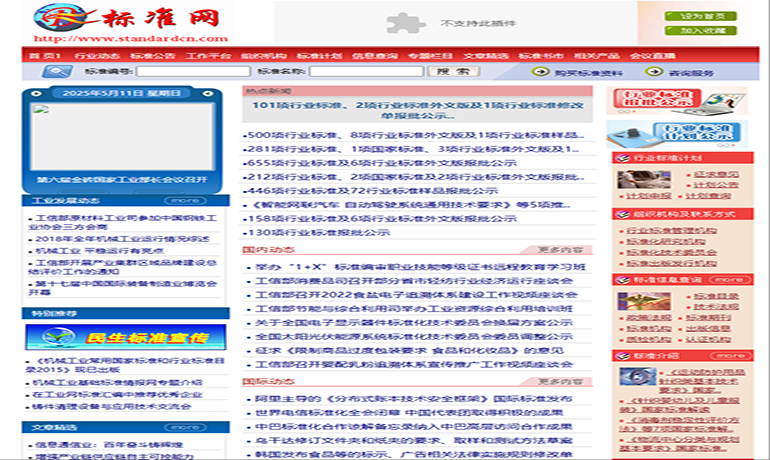
Task: Click the 标准信息查询 section header icon
Action: click(x=622, y=280)
